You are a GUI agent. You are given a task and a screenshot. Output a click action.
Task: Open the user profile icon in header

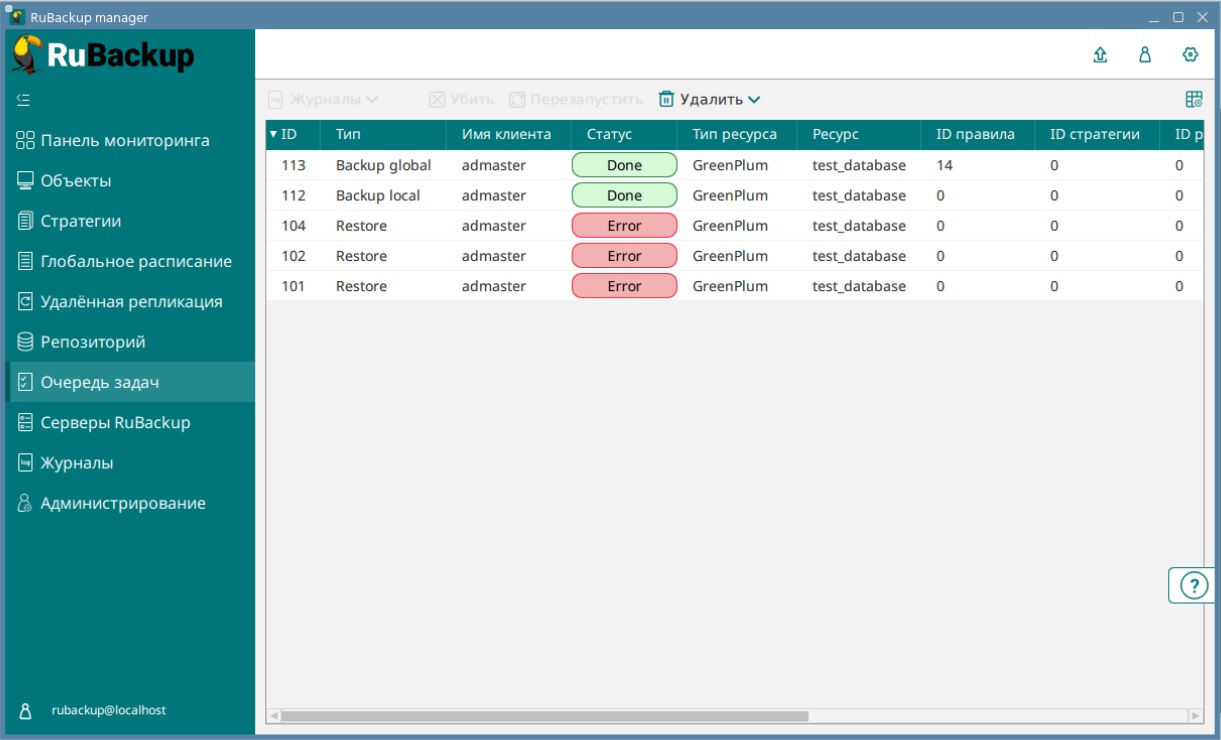pos(1145,55)
